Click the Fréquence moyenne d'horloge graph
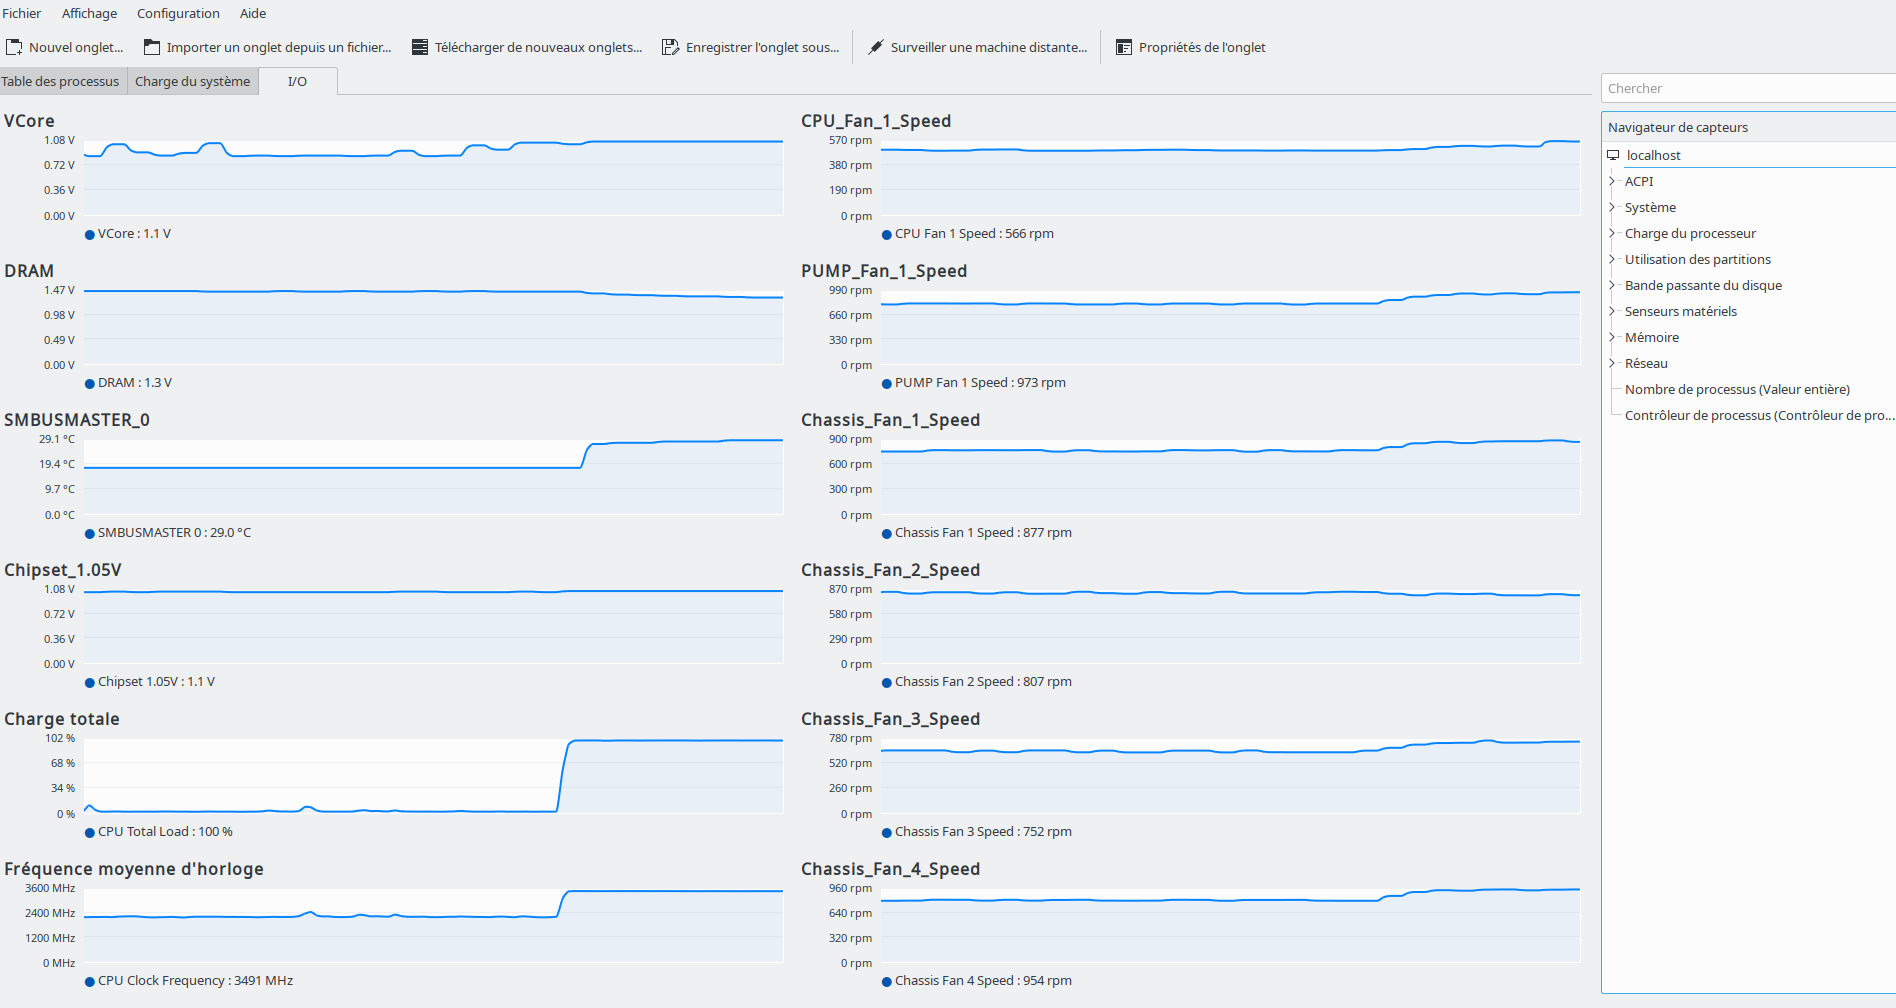The width and height of the screenshot is (1896, 1008). pos(433,925)
